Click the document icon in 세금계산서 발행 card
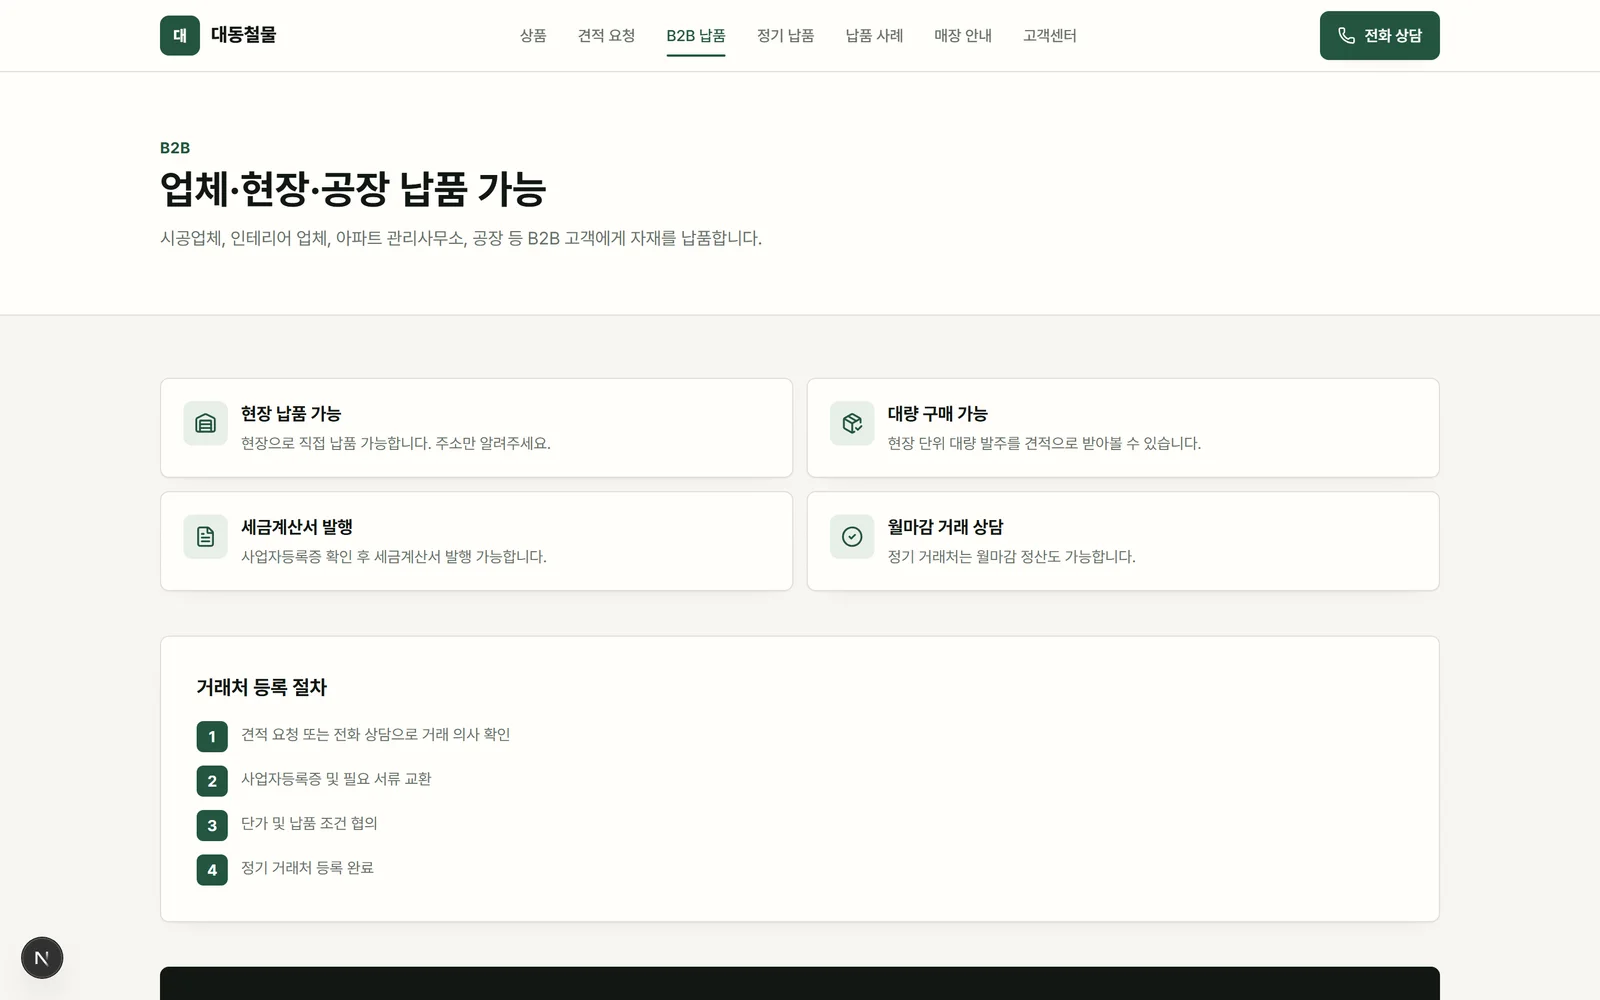The image size is (1600, 1000). (205, 536)
